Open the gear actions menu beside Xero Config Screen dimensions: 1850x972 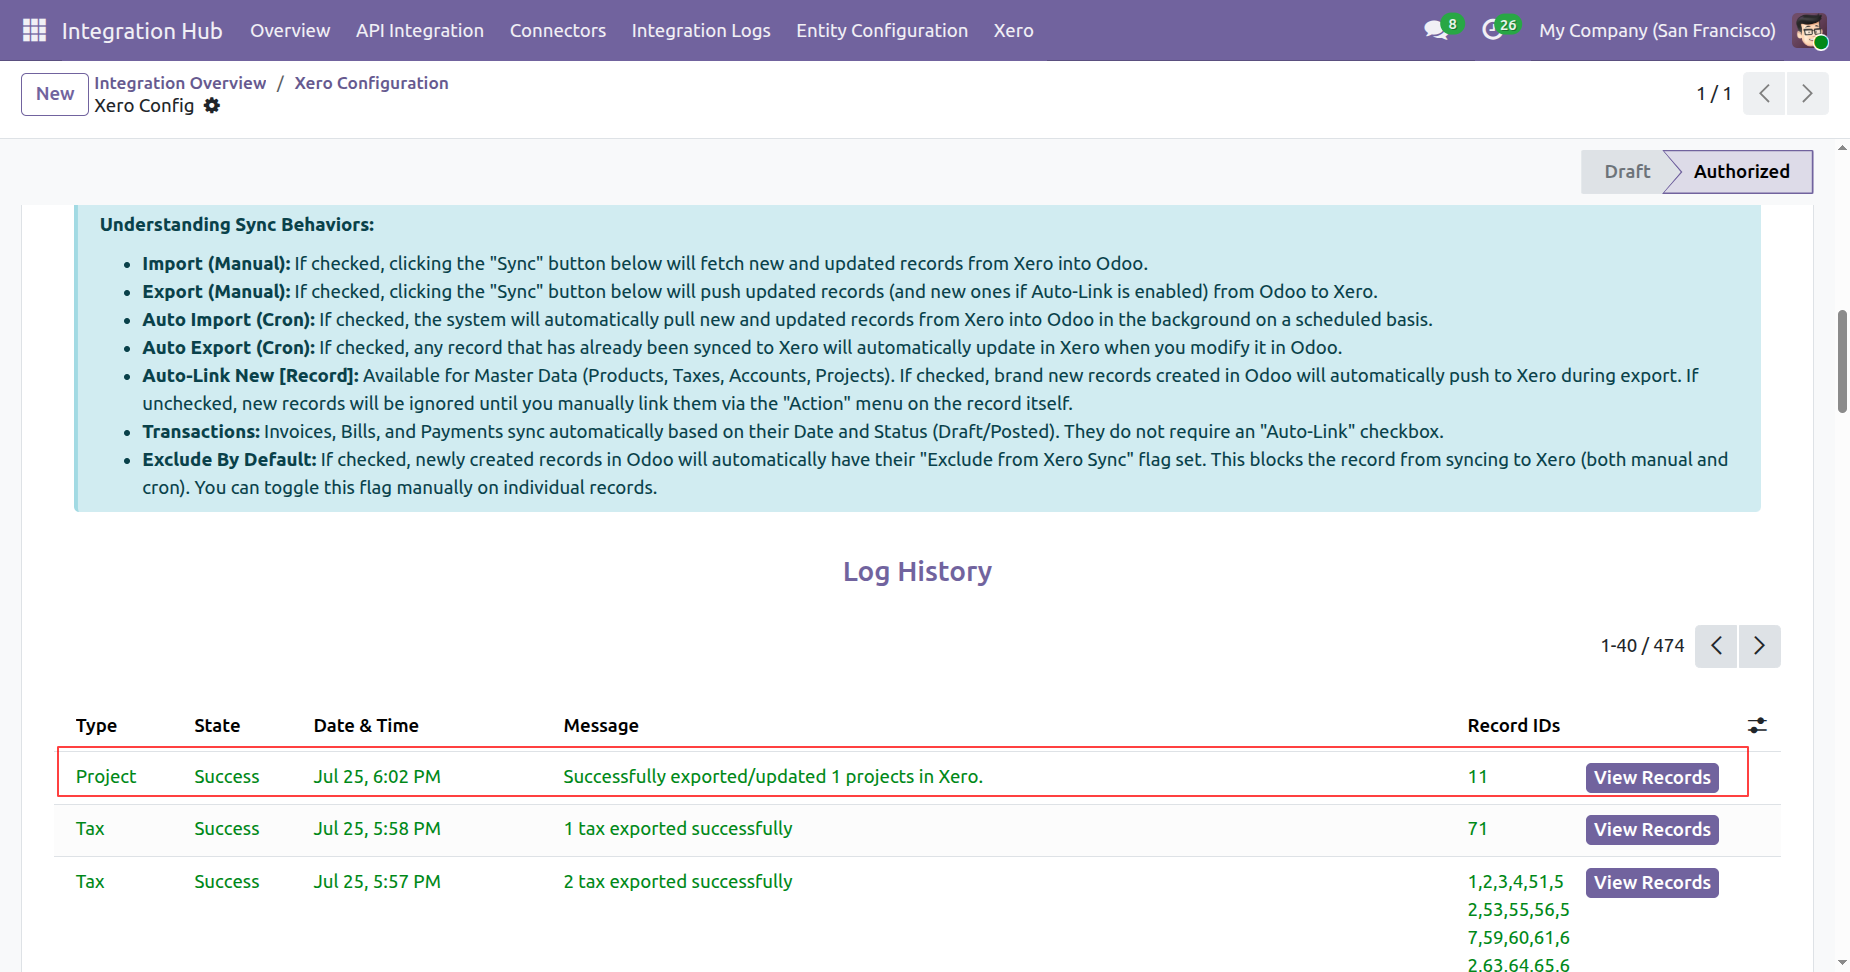(212, 106)
